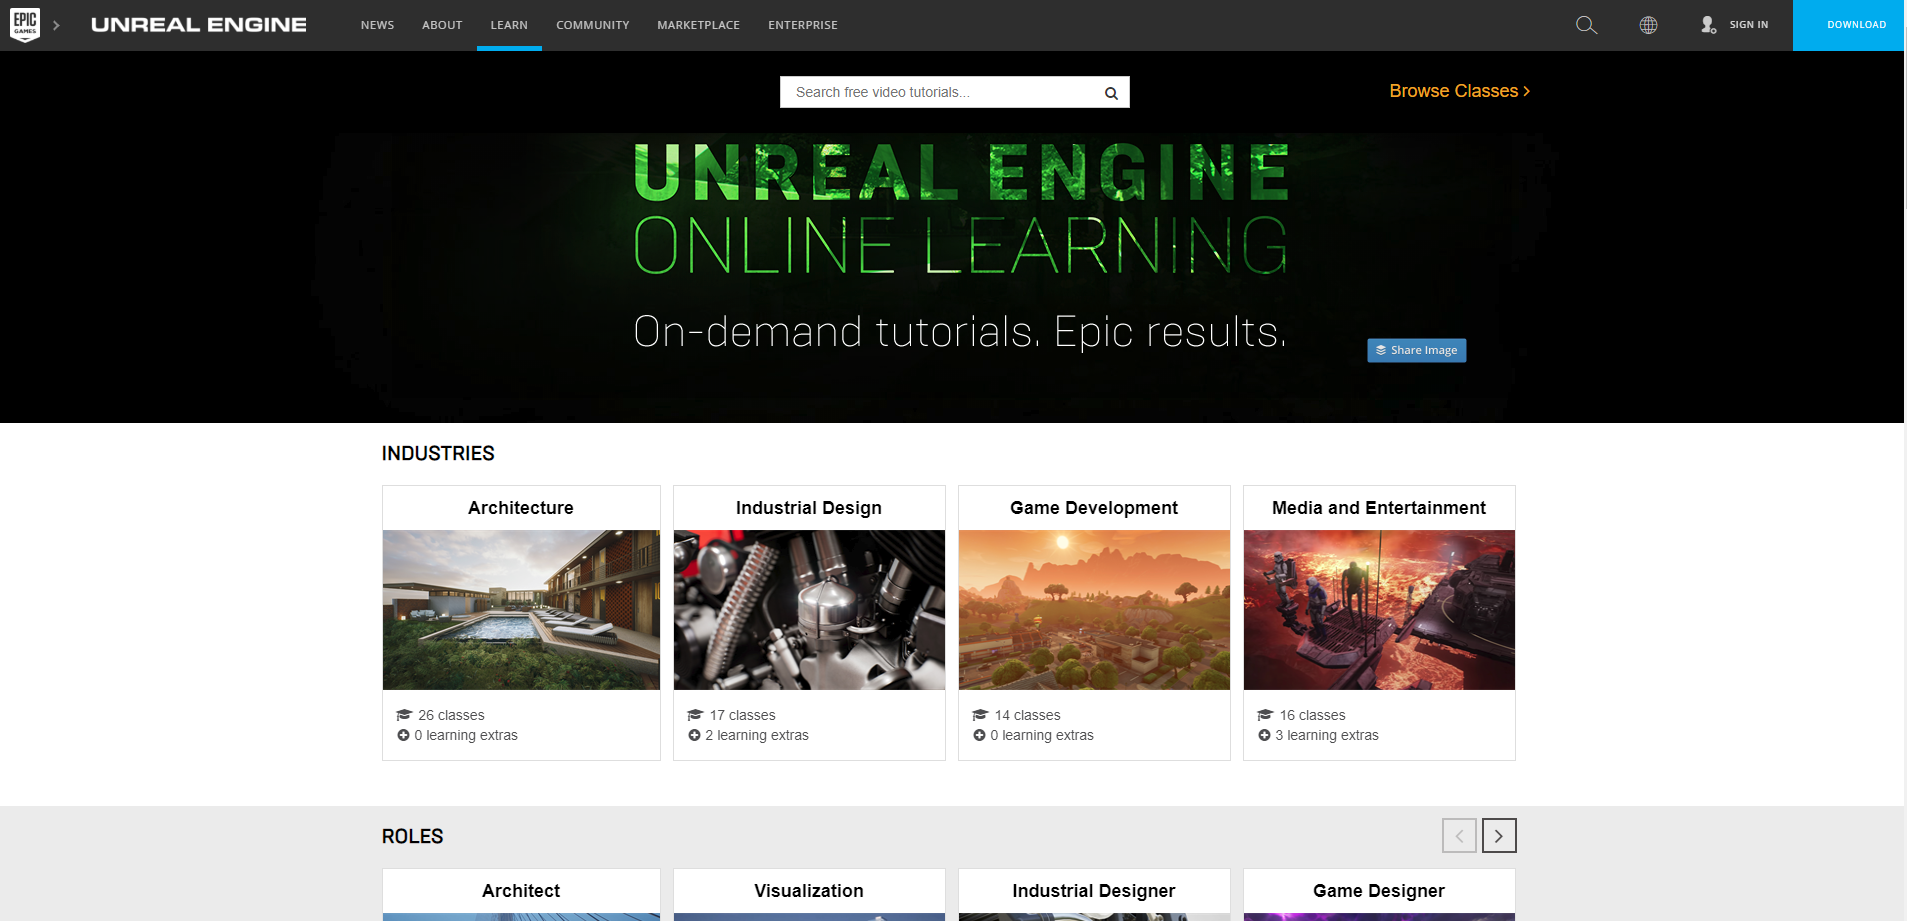The height and width of the screenshot is (921, 1907).
Task: Open the Visualization role card
Action: click(x=809, y=894)
